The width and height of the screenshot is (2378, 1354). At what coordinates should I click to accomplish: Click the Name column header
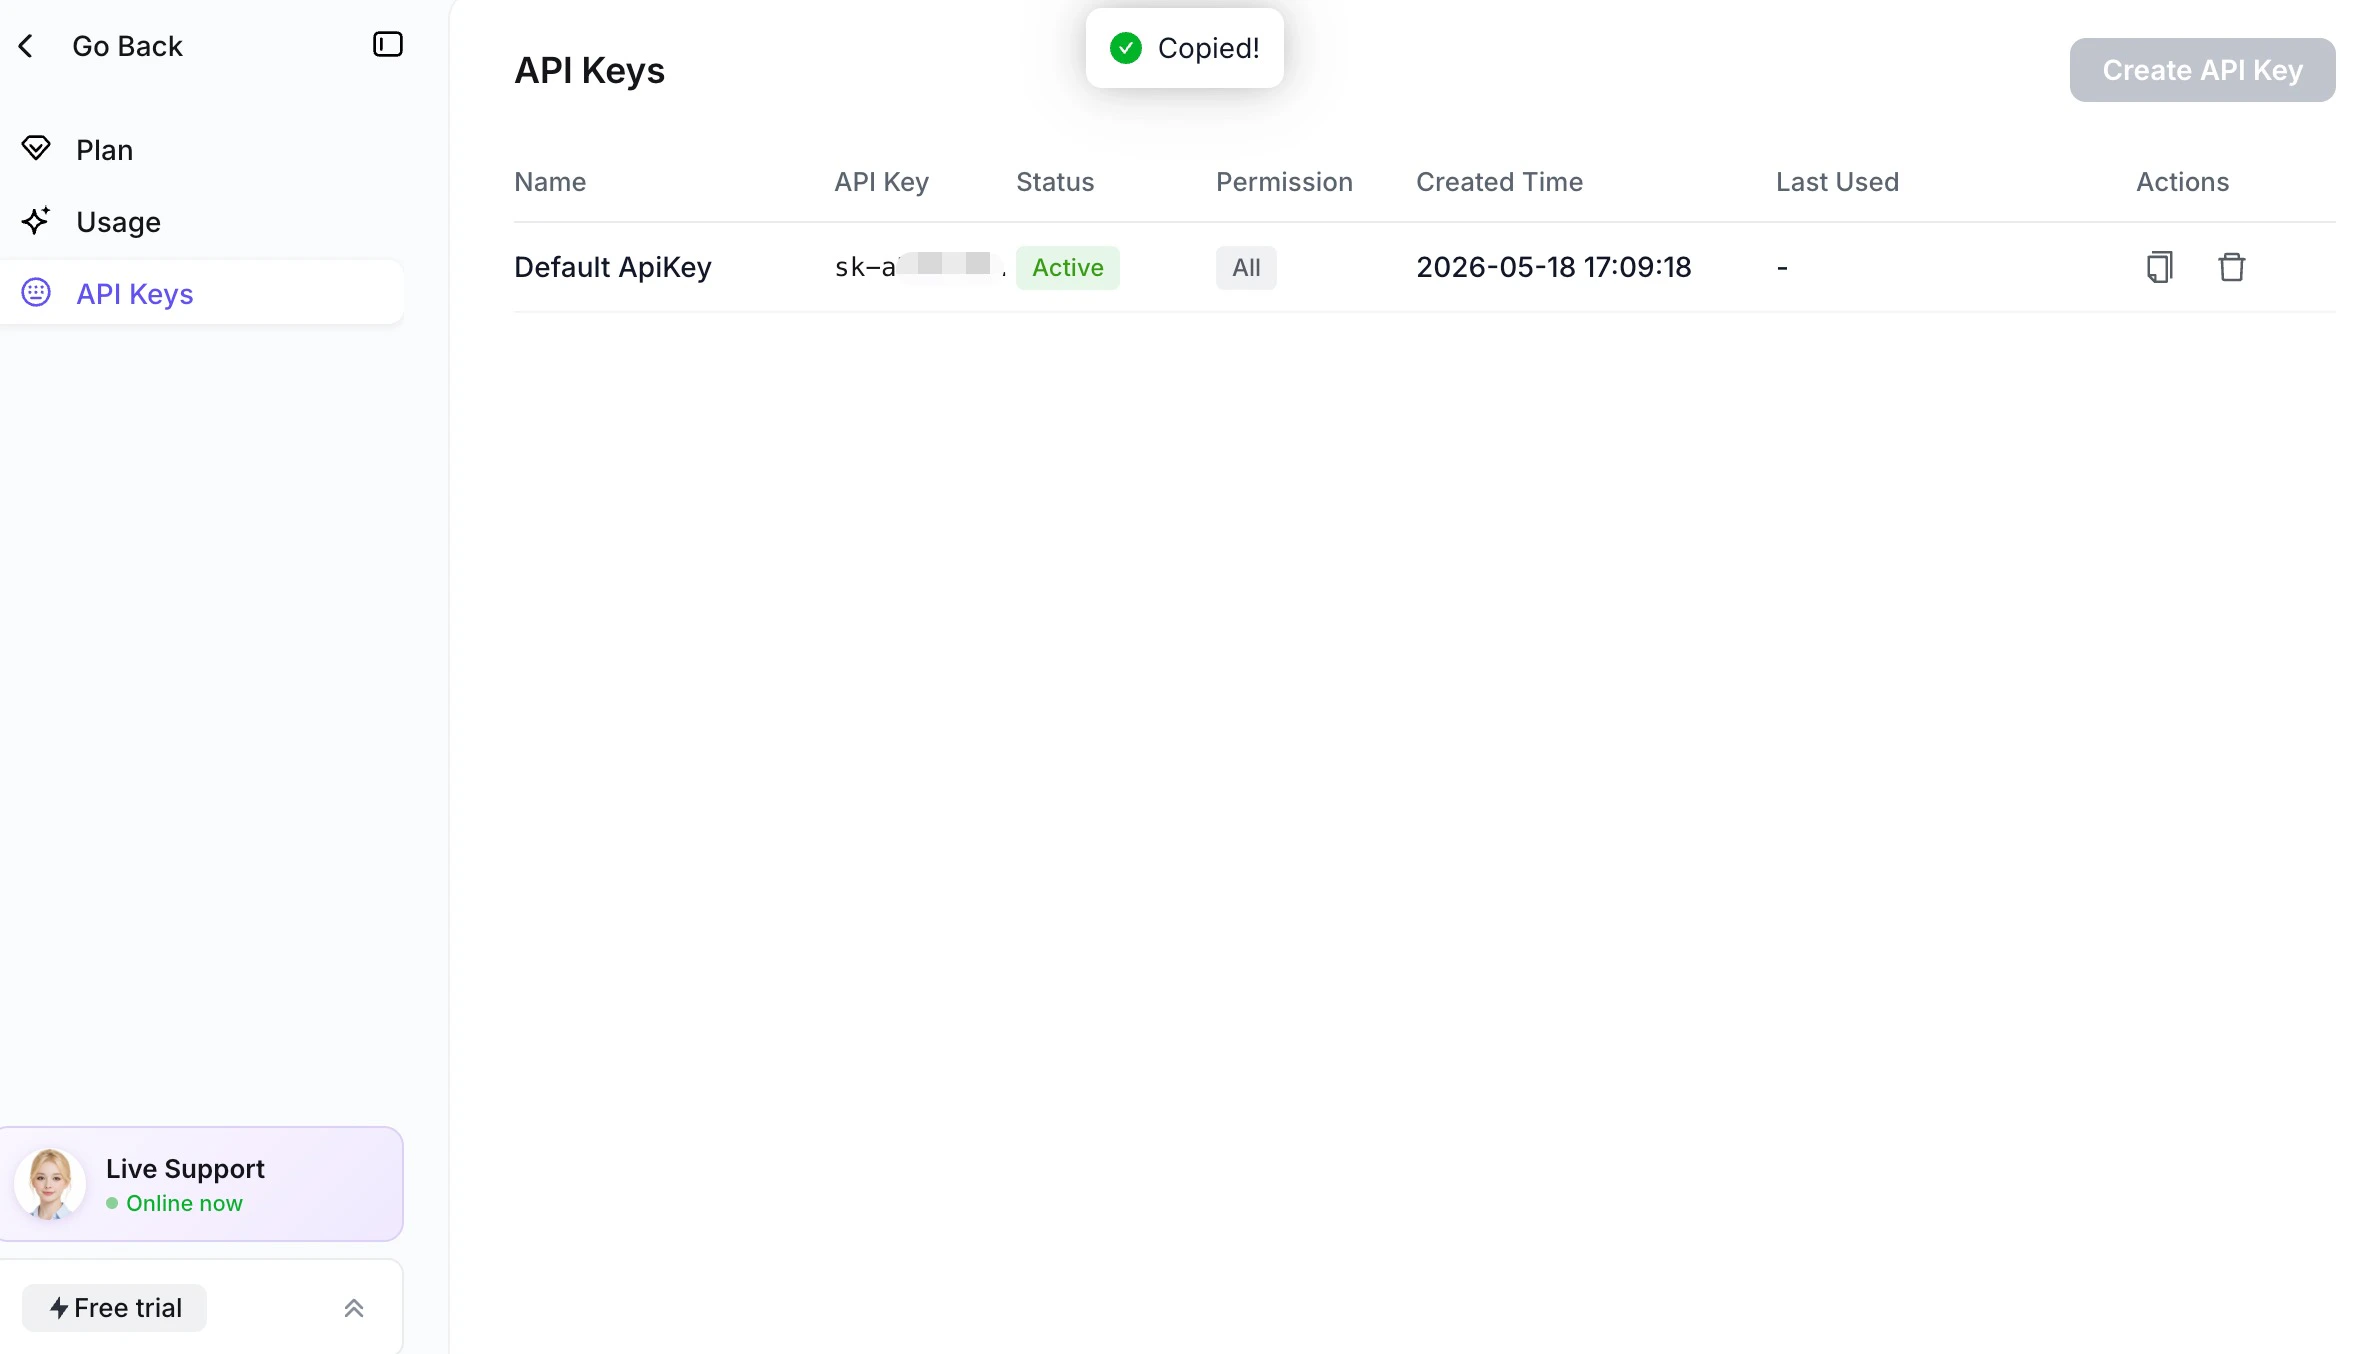click(x=550, y=182)
